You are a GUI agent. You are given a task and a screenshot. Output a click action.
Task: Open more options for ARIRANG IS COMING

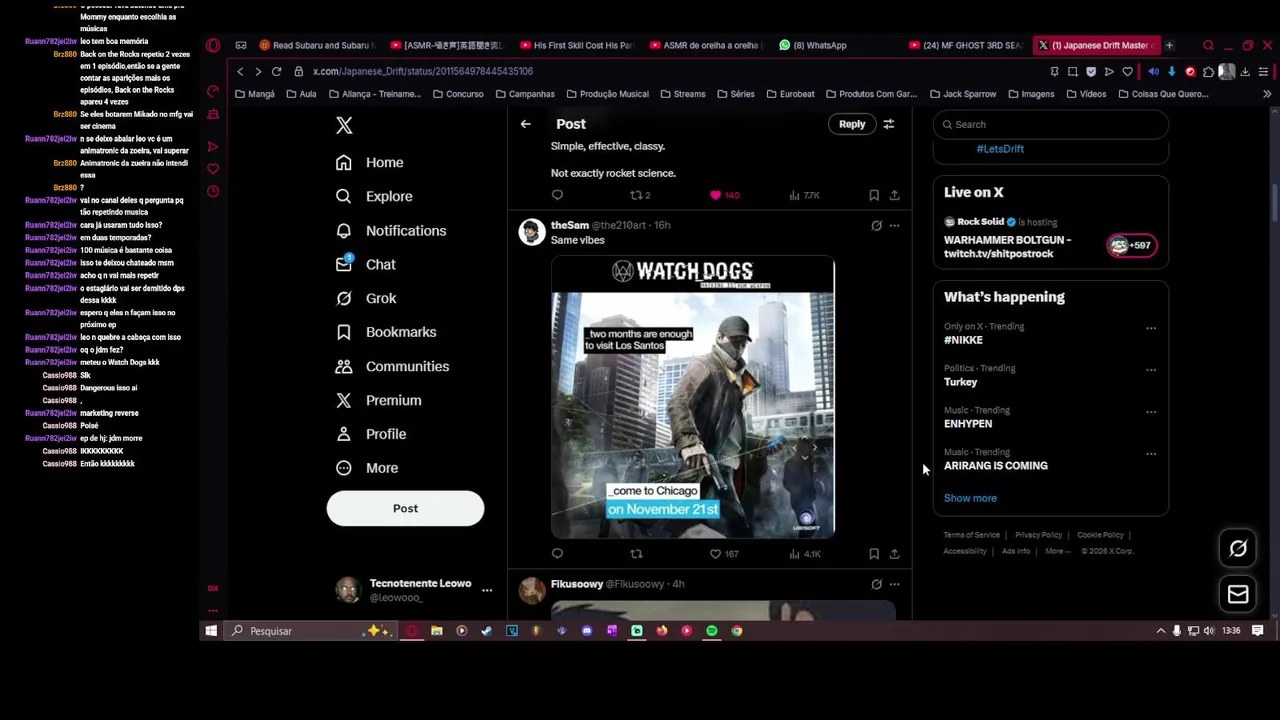pyautogui.click(x=1151, y=454)
